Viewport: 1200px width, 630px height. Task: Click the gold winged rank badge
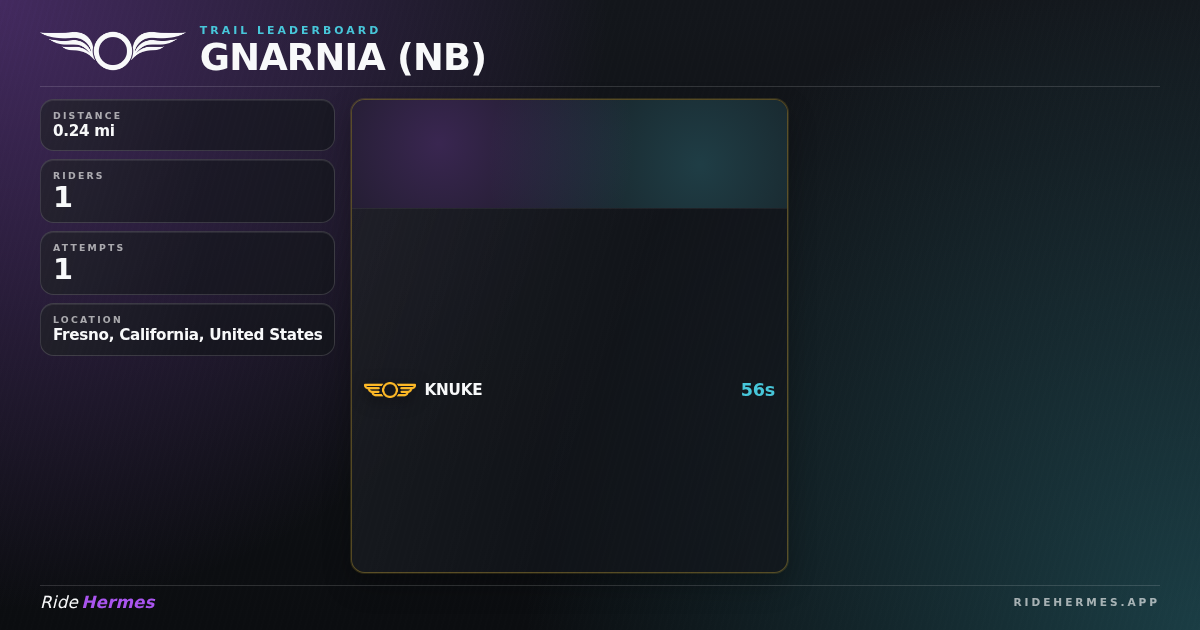tap(390, 390)
